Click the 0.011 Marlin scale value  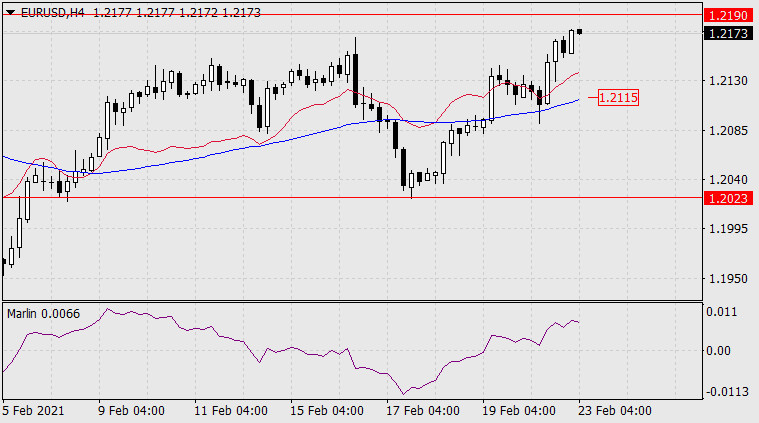tap(722, 312)
